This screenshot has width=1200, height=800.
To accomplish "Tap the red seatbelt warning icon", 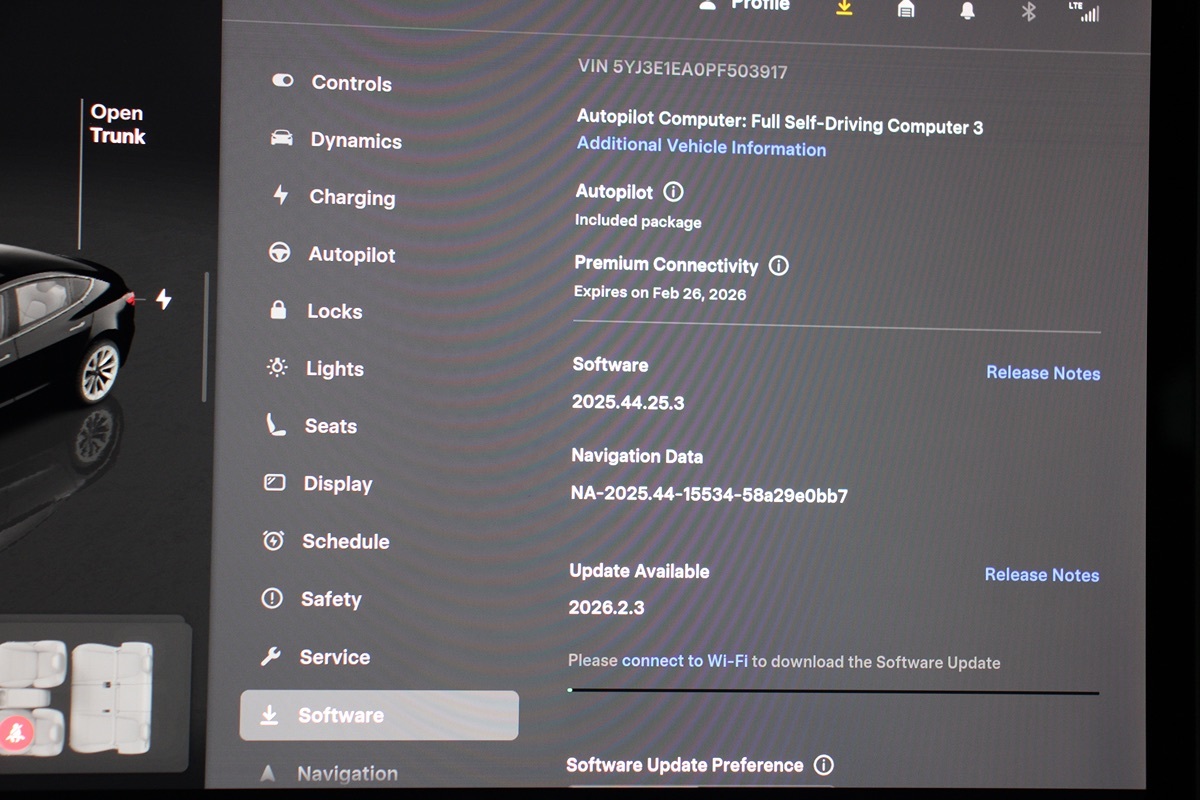I will click(17, 733).
